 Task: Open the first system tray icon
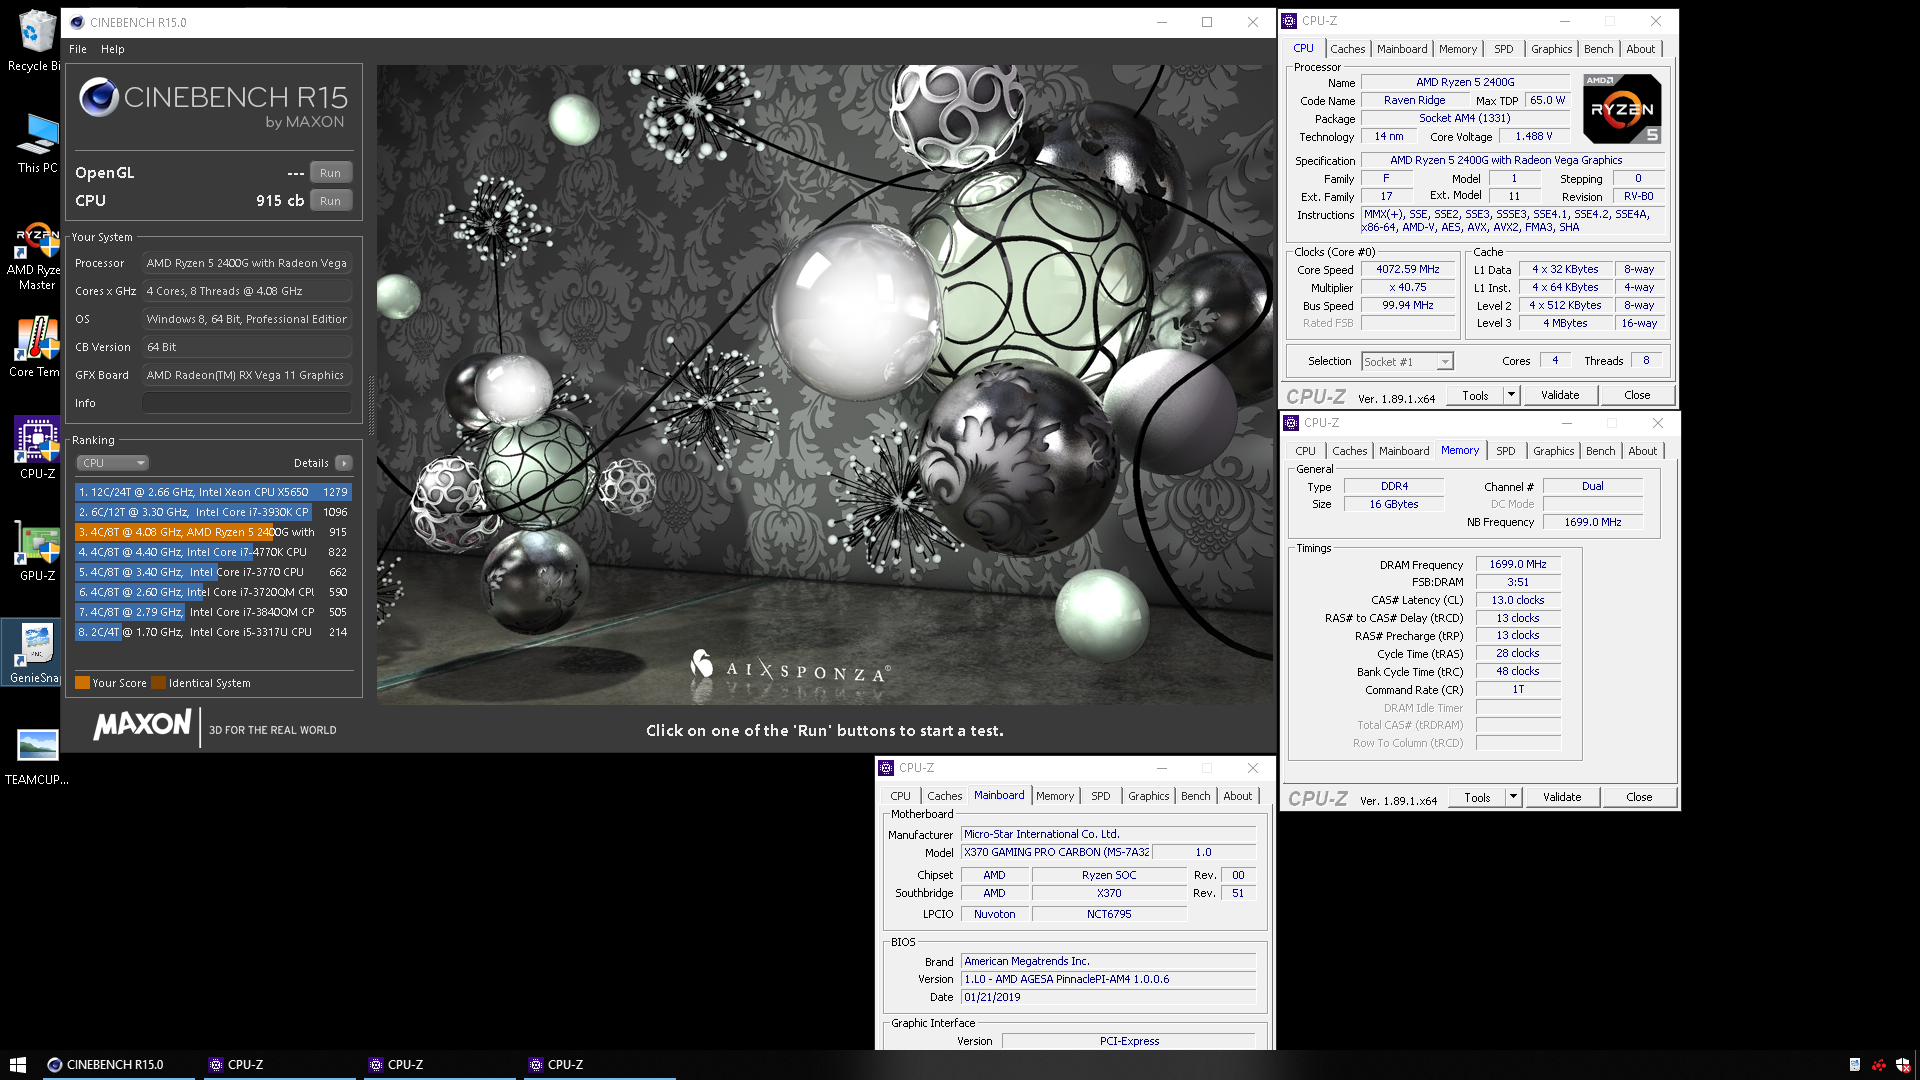[x=1855, y=1065]
